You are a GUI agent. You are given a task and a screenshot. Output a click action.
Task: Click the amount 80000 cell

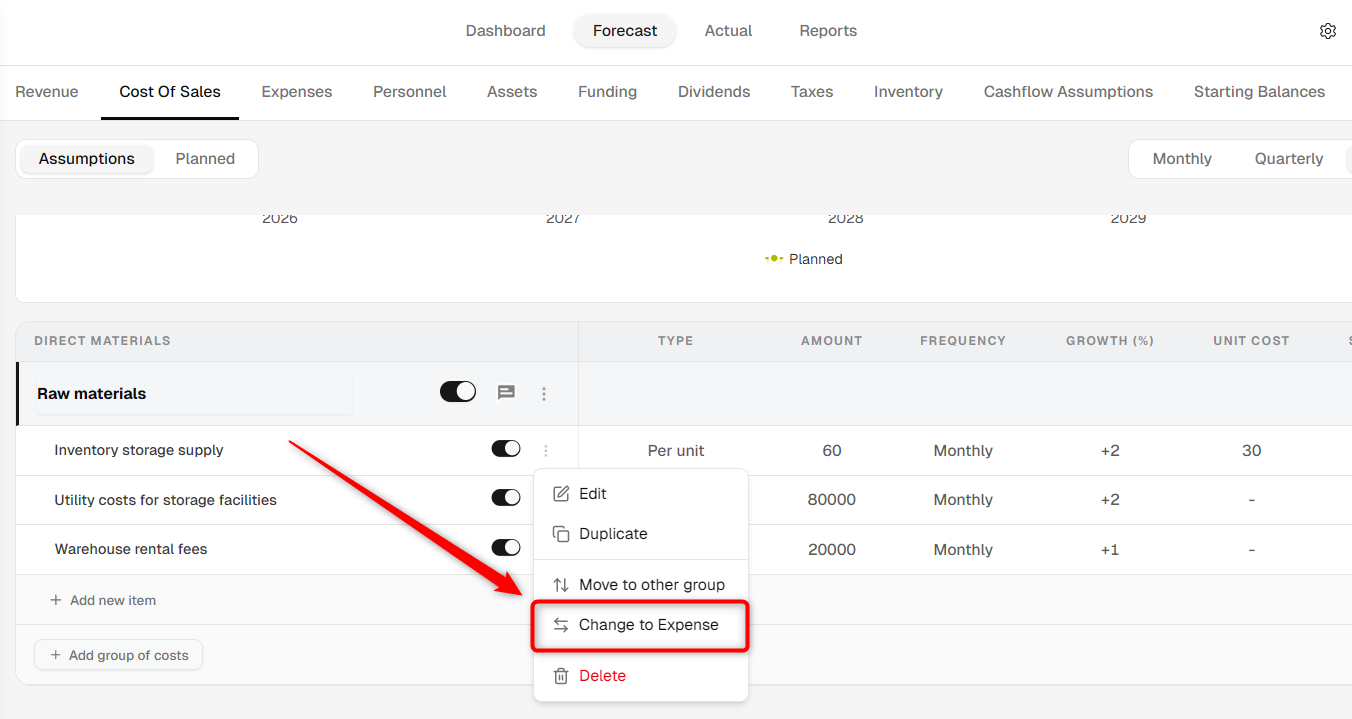[832, 500]
